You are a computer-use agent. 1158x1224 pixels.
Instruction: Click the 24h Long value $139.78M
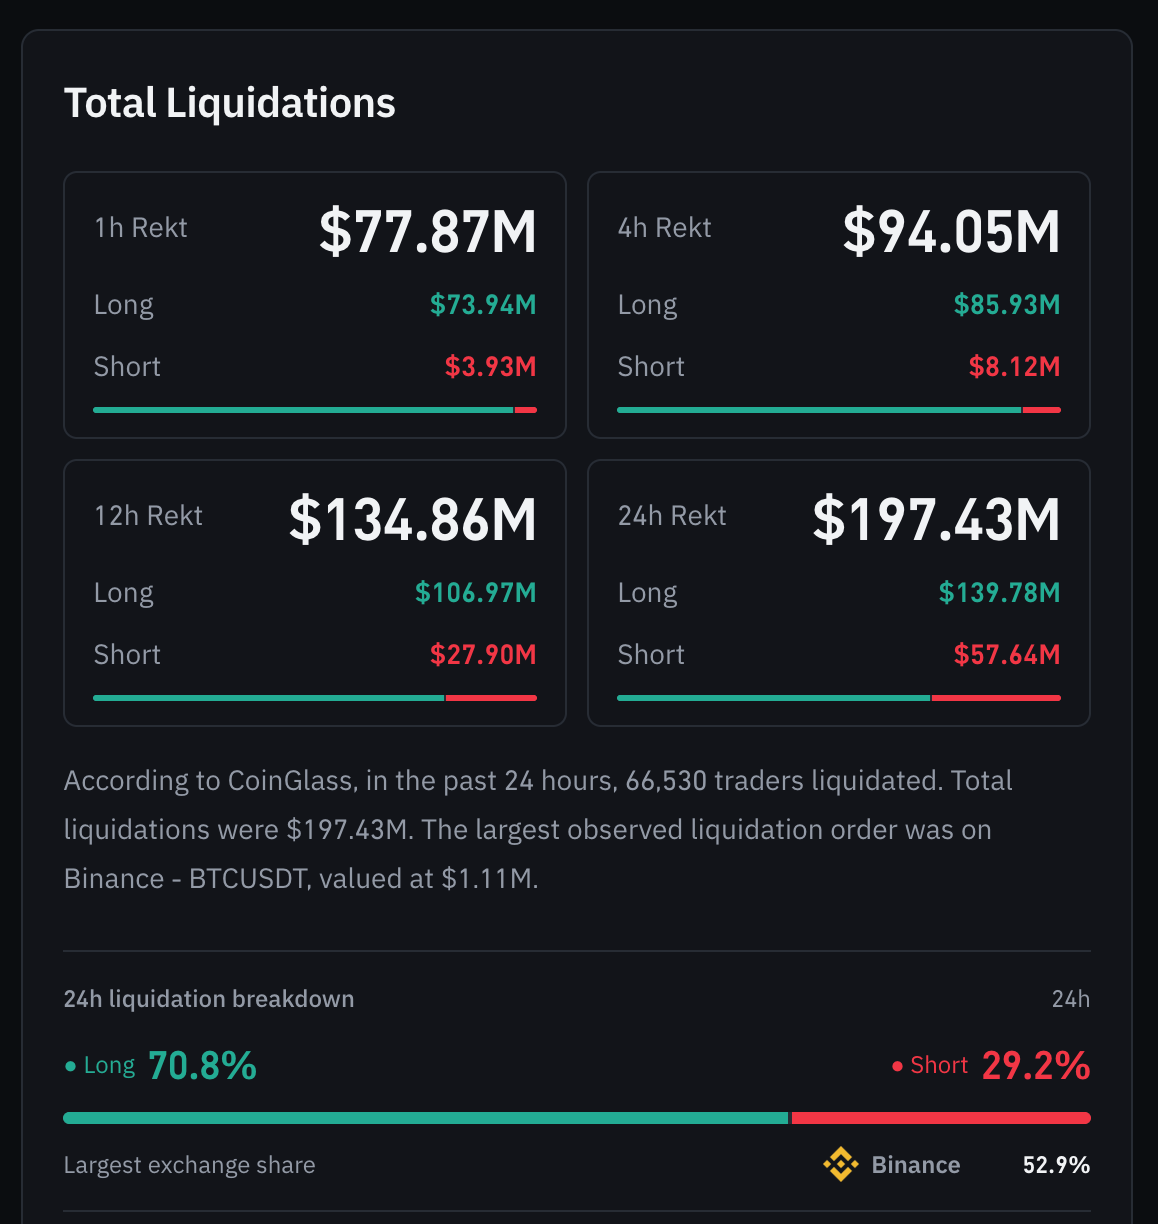pyautogui.click(x=999, y=593)
